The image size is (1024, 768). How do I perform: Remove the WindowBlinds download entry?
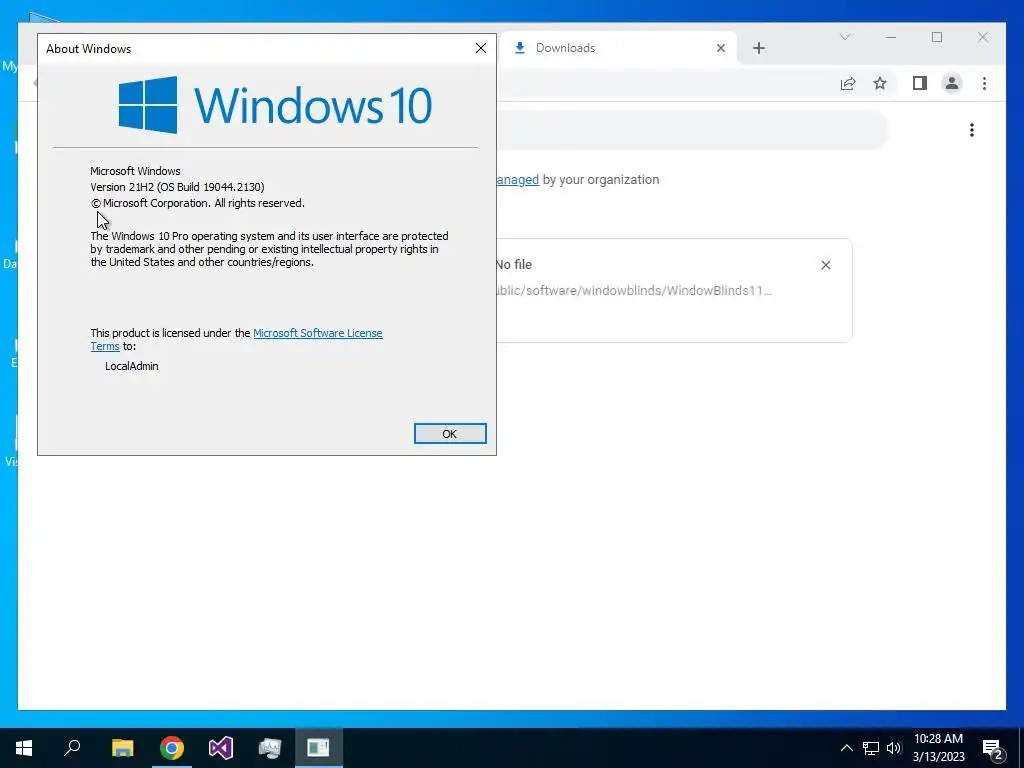pos(825,265)
